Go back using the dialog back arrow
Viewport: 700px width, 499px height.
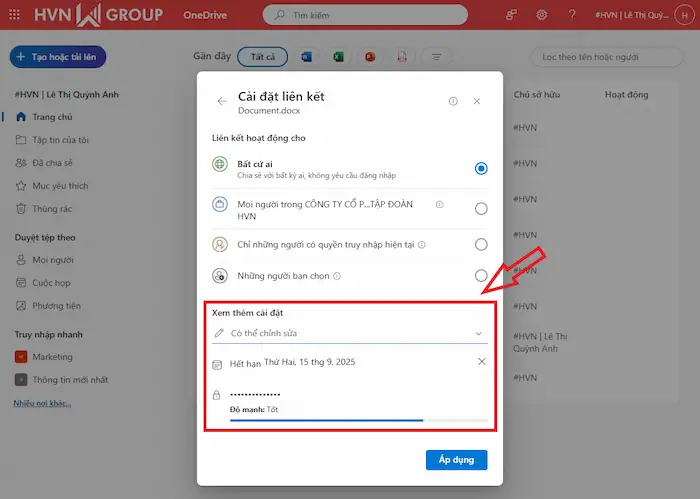click(x=222, y=101)
